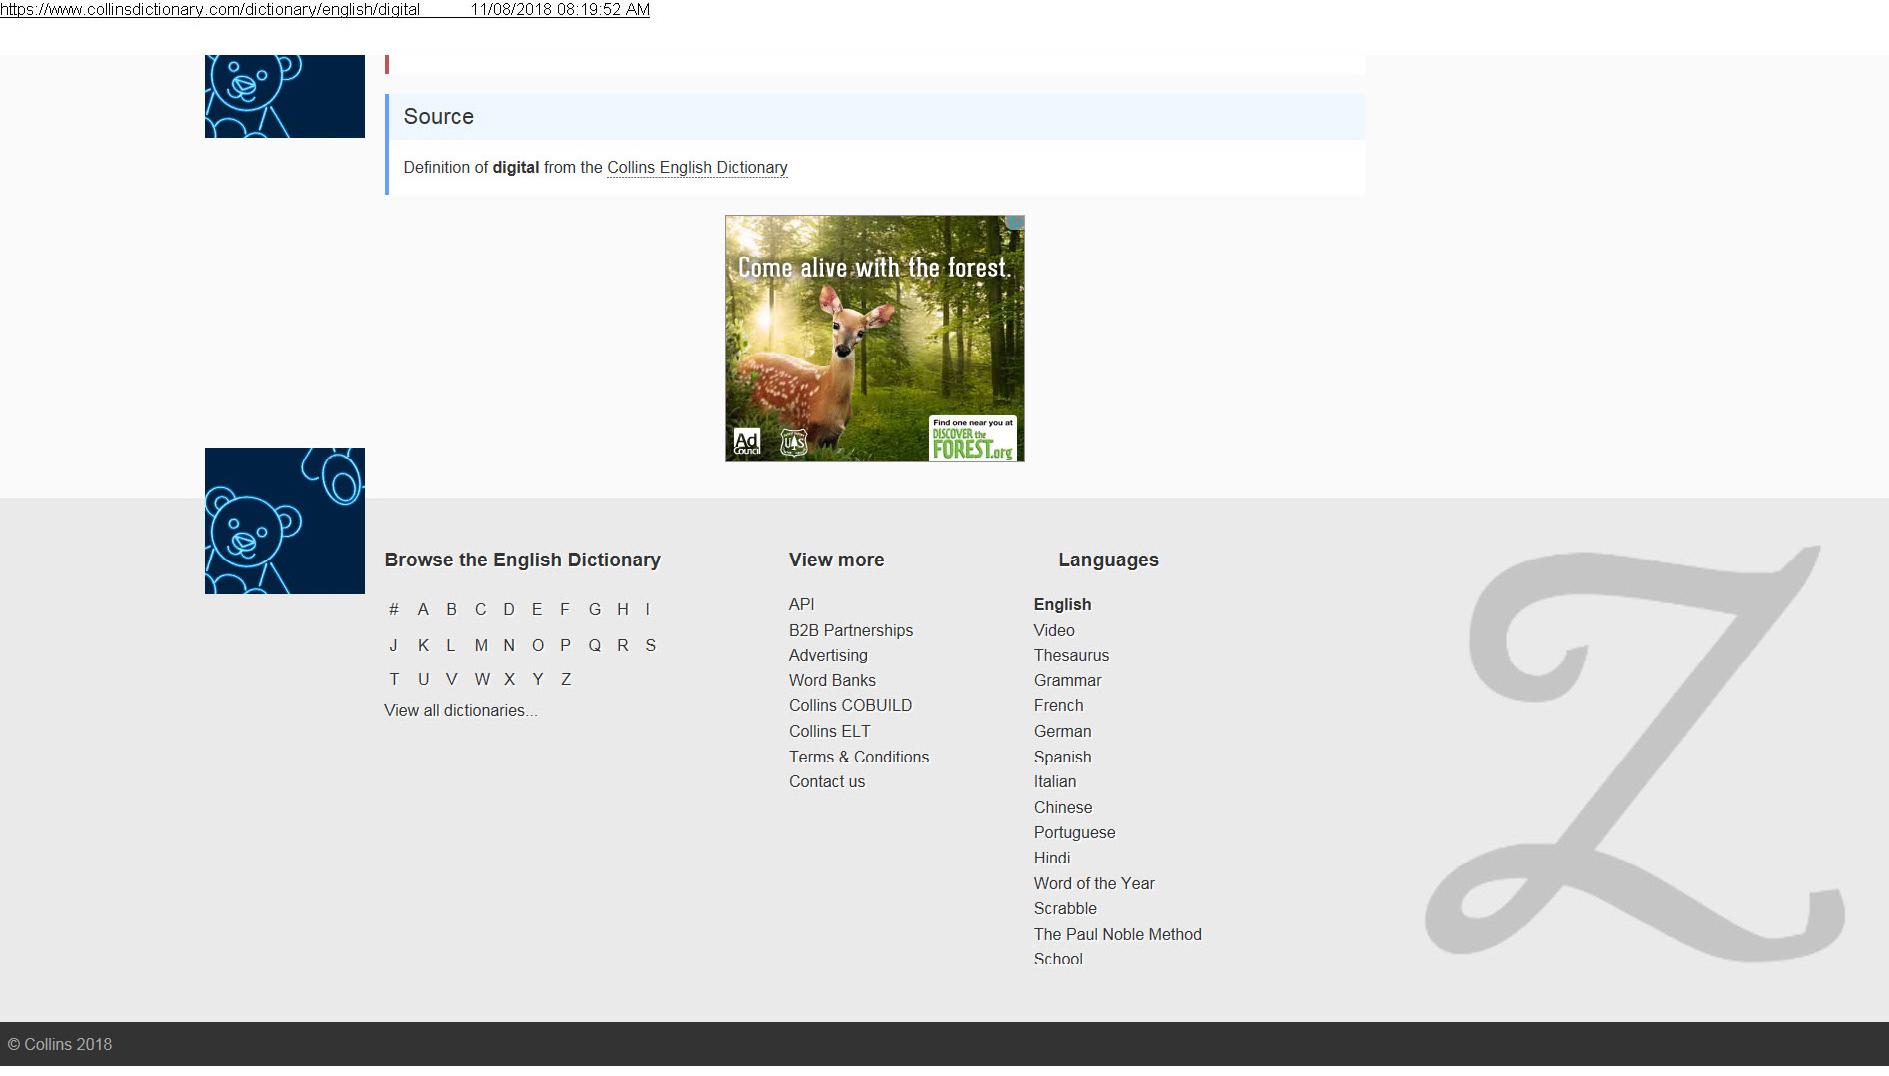The width and height of the screenshot is (1889, 1076).
Task: Click the AdChoices icon on forest ad
Action: pos(1015,223)
